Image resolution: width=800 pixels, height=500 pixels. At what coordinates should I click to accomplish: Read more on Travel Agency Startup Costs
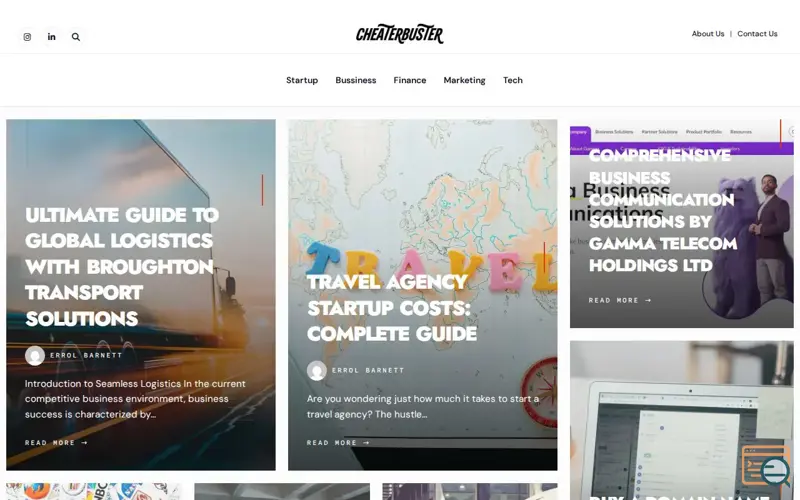(338, 442)
